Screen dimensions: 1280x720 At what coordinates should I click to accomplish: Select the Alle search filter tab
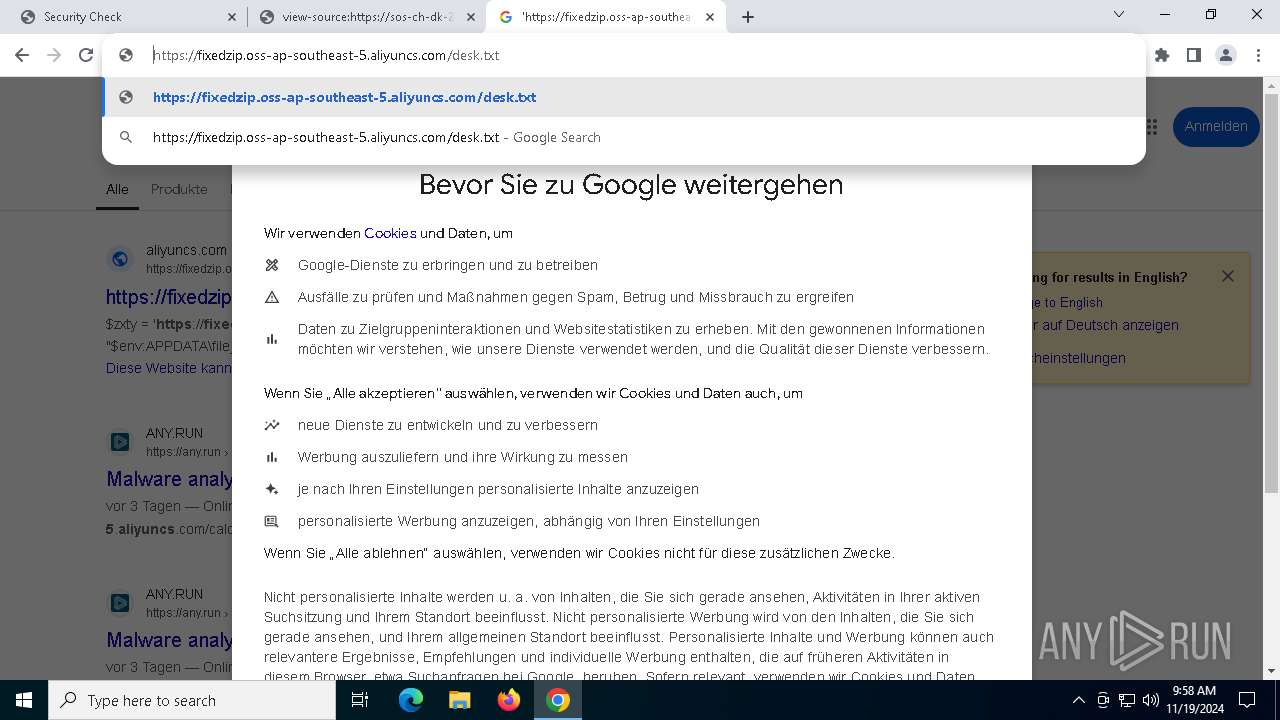(117, 189)
